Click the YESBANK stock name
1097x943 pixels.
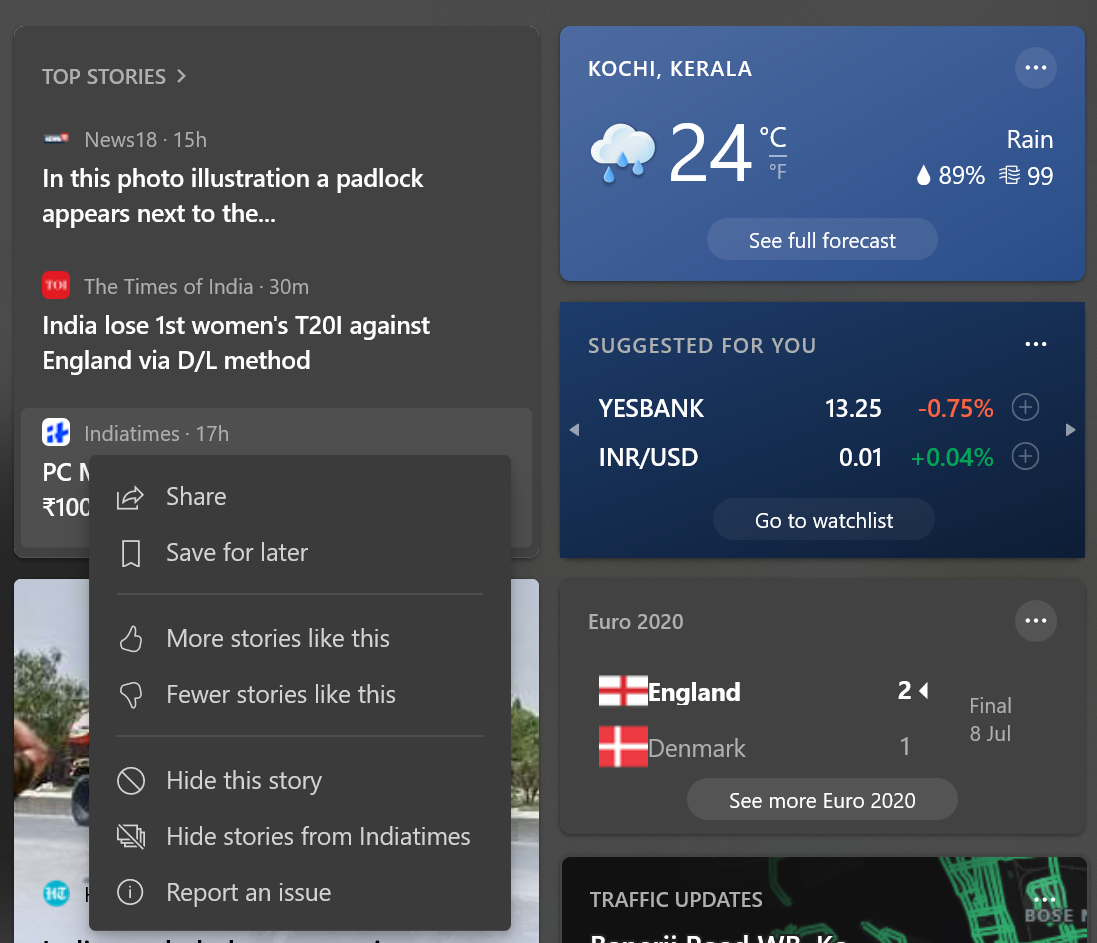[x=651, y=409]
